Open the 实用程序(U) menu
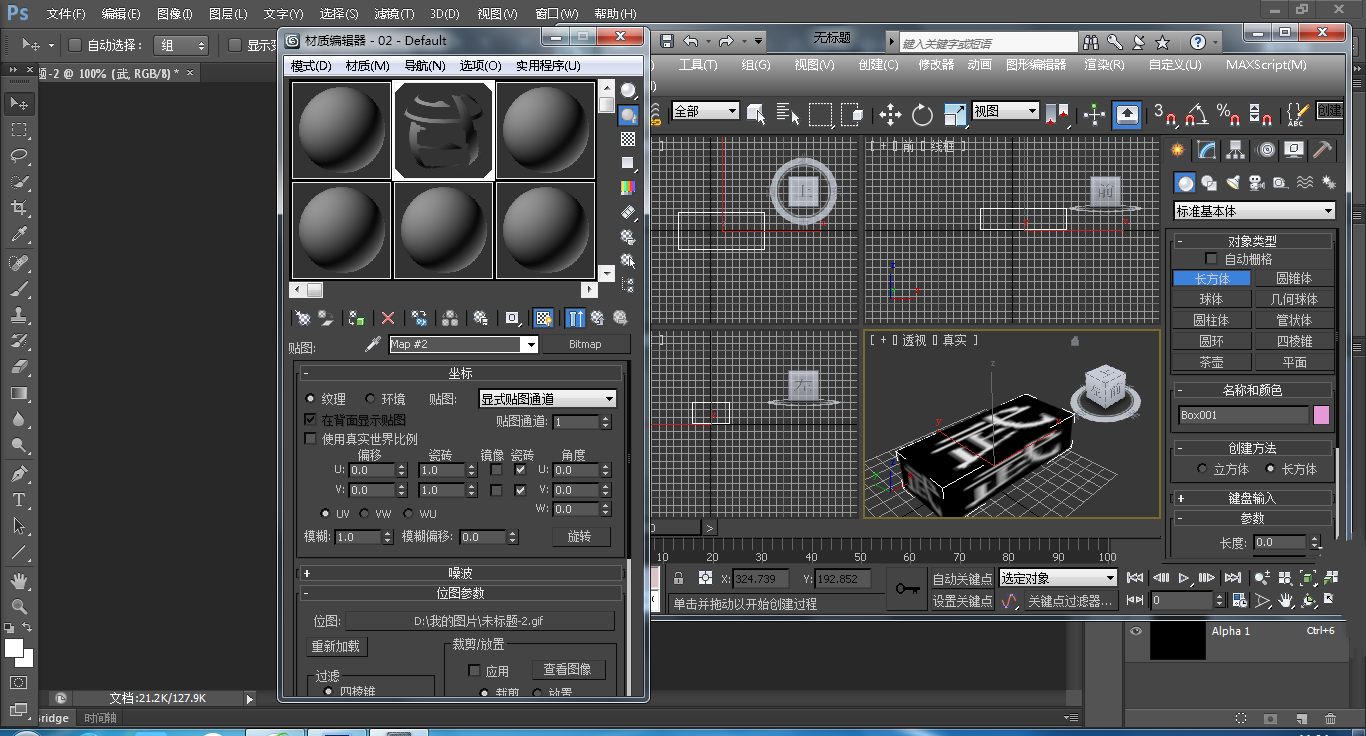Viewport: 1366px width, 736px height. point(548,65)
